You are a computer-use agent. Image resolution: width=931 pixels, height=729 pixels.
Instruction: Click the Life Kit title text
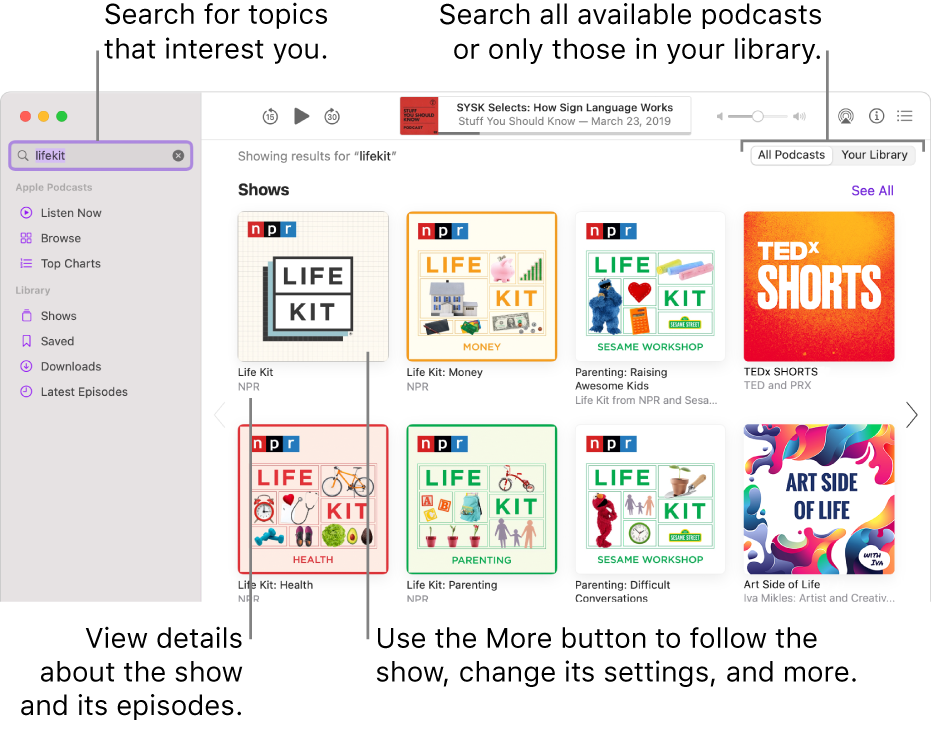point(255,372)
